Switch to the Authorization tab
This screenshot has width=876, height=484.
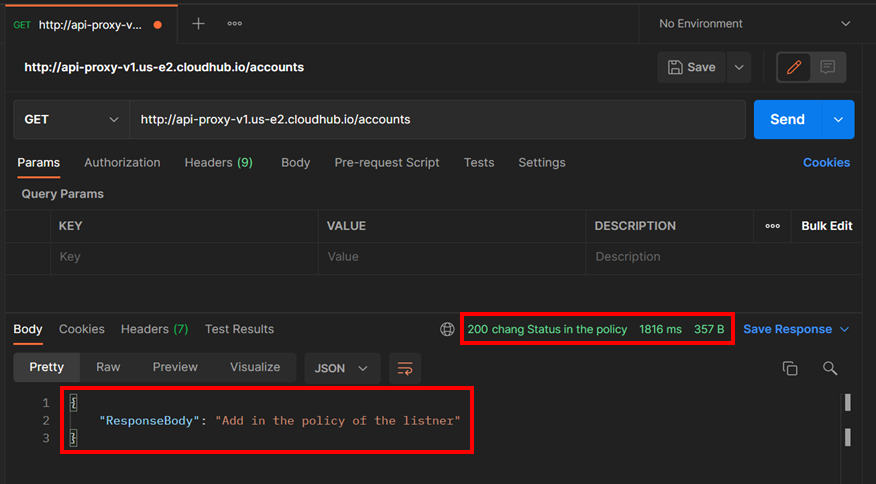point(122,162)
